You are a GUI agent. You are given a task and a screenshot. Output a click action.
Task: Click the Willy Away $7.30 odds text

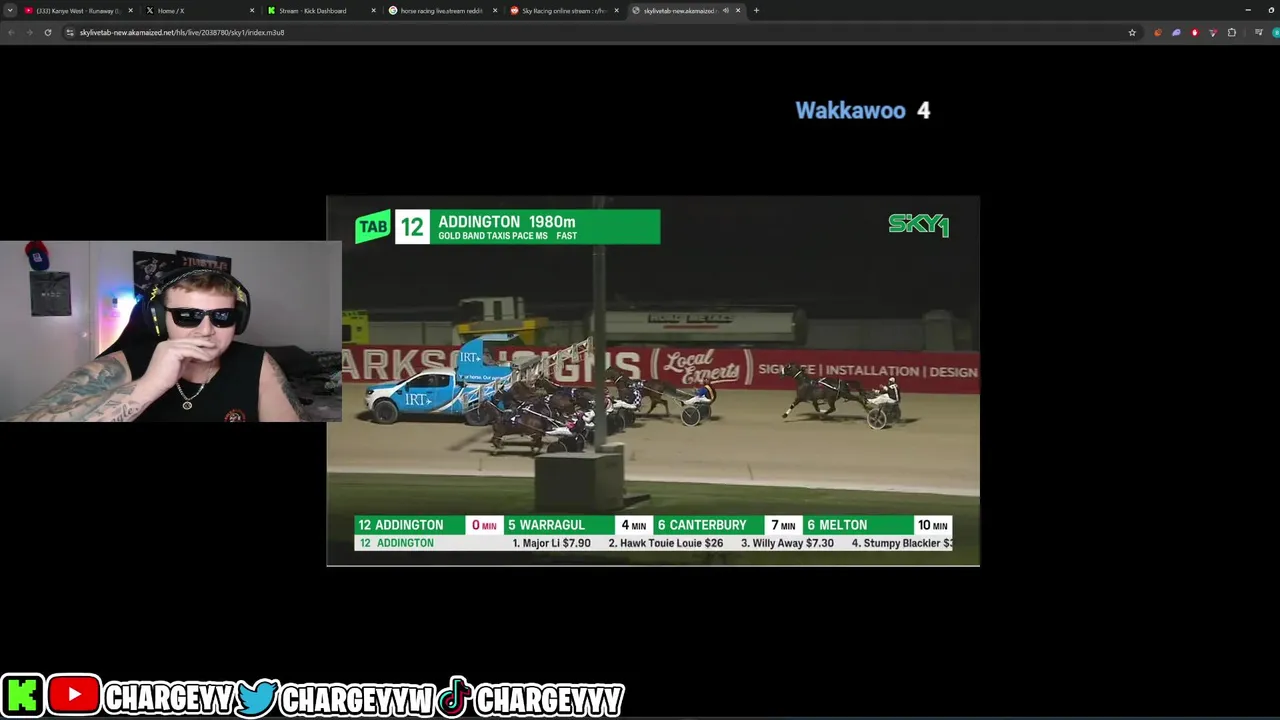pyautogui.click(x=787, y=543)
